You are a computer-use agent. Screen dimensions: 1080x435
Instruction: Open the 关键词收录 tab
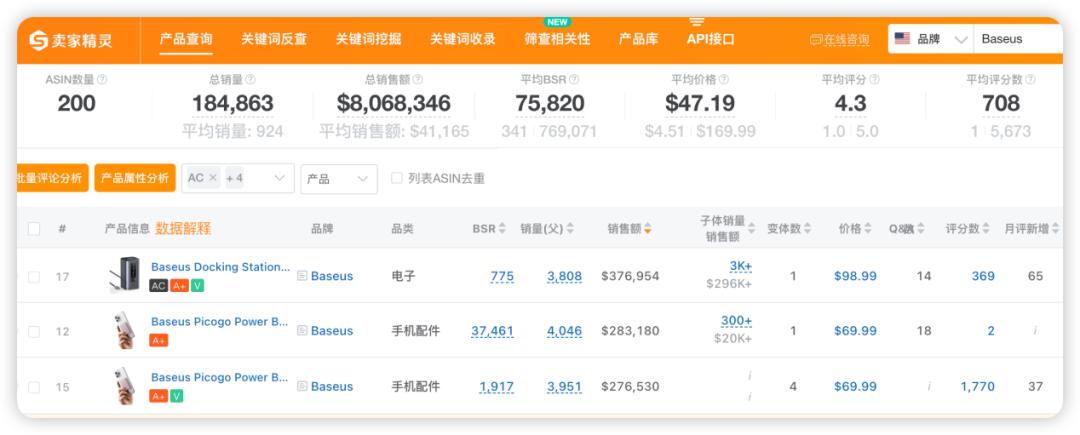tap(463, 39)
